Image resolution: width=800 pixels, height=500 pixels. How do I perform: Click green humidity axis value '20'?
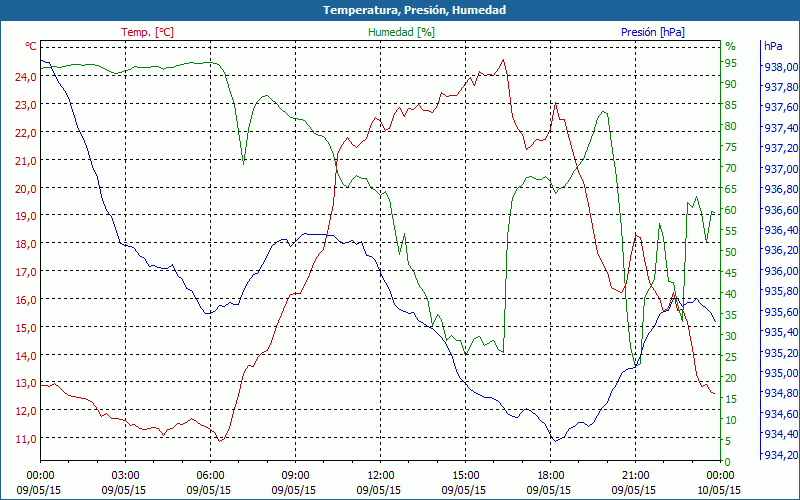(731, 378)
